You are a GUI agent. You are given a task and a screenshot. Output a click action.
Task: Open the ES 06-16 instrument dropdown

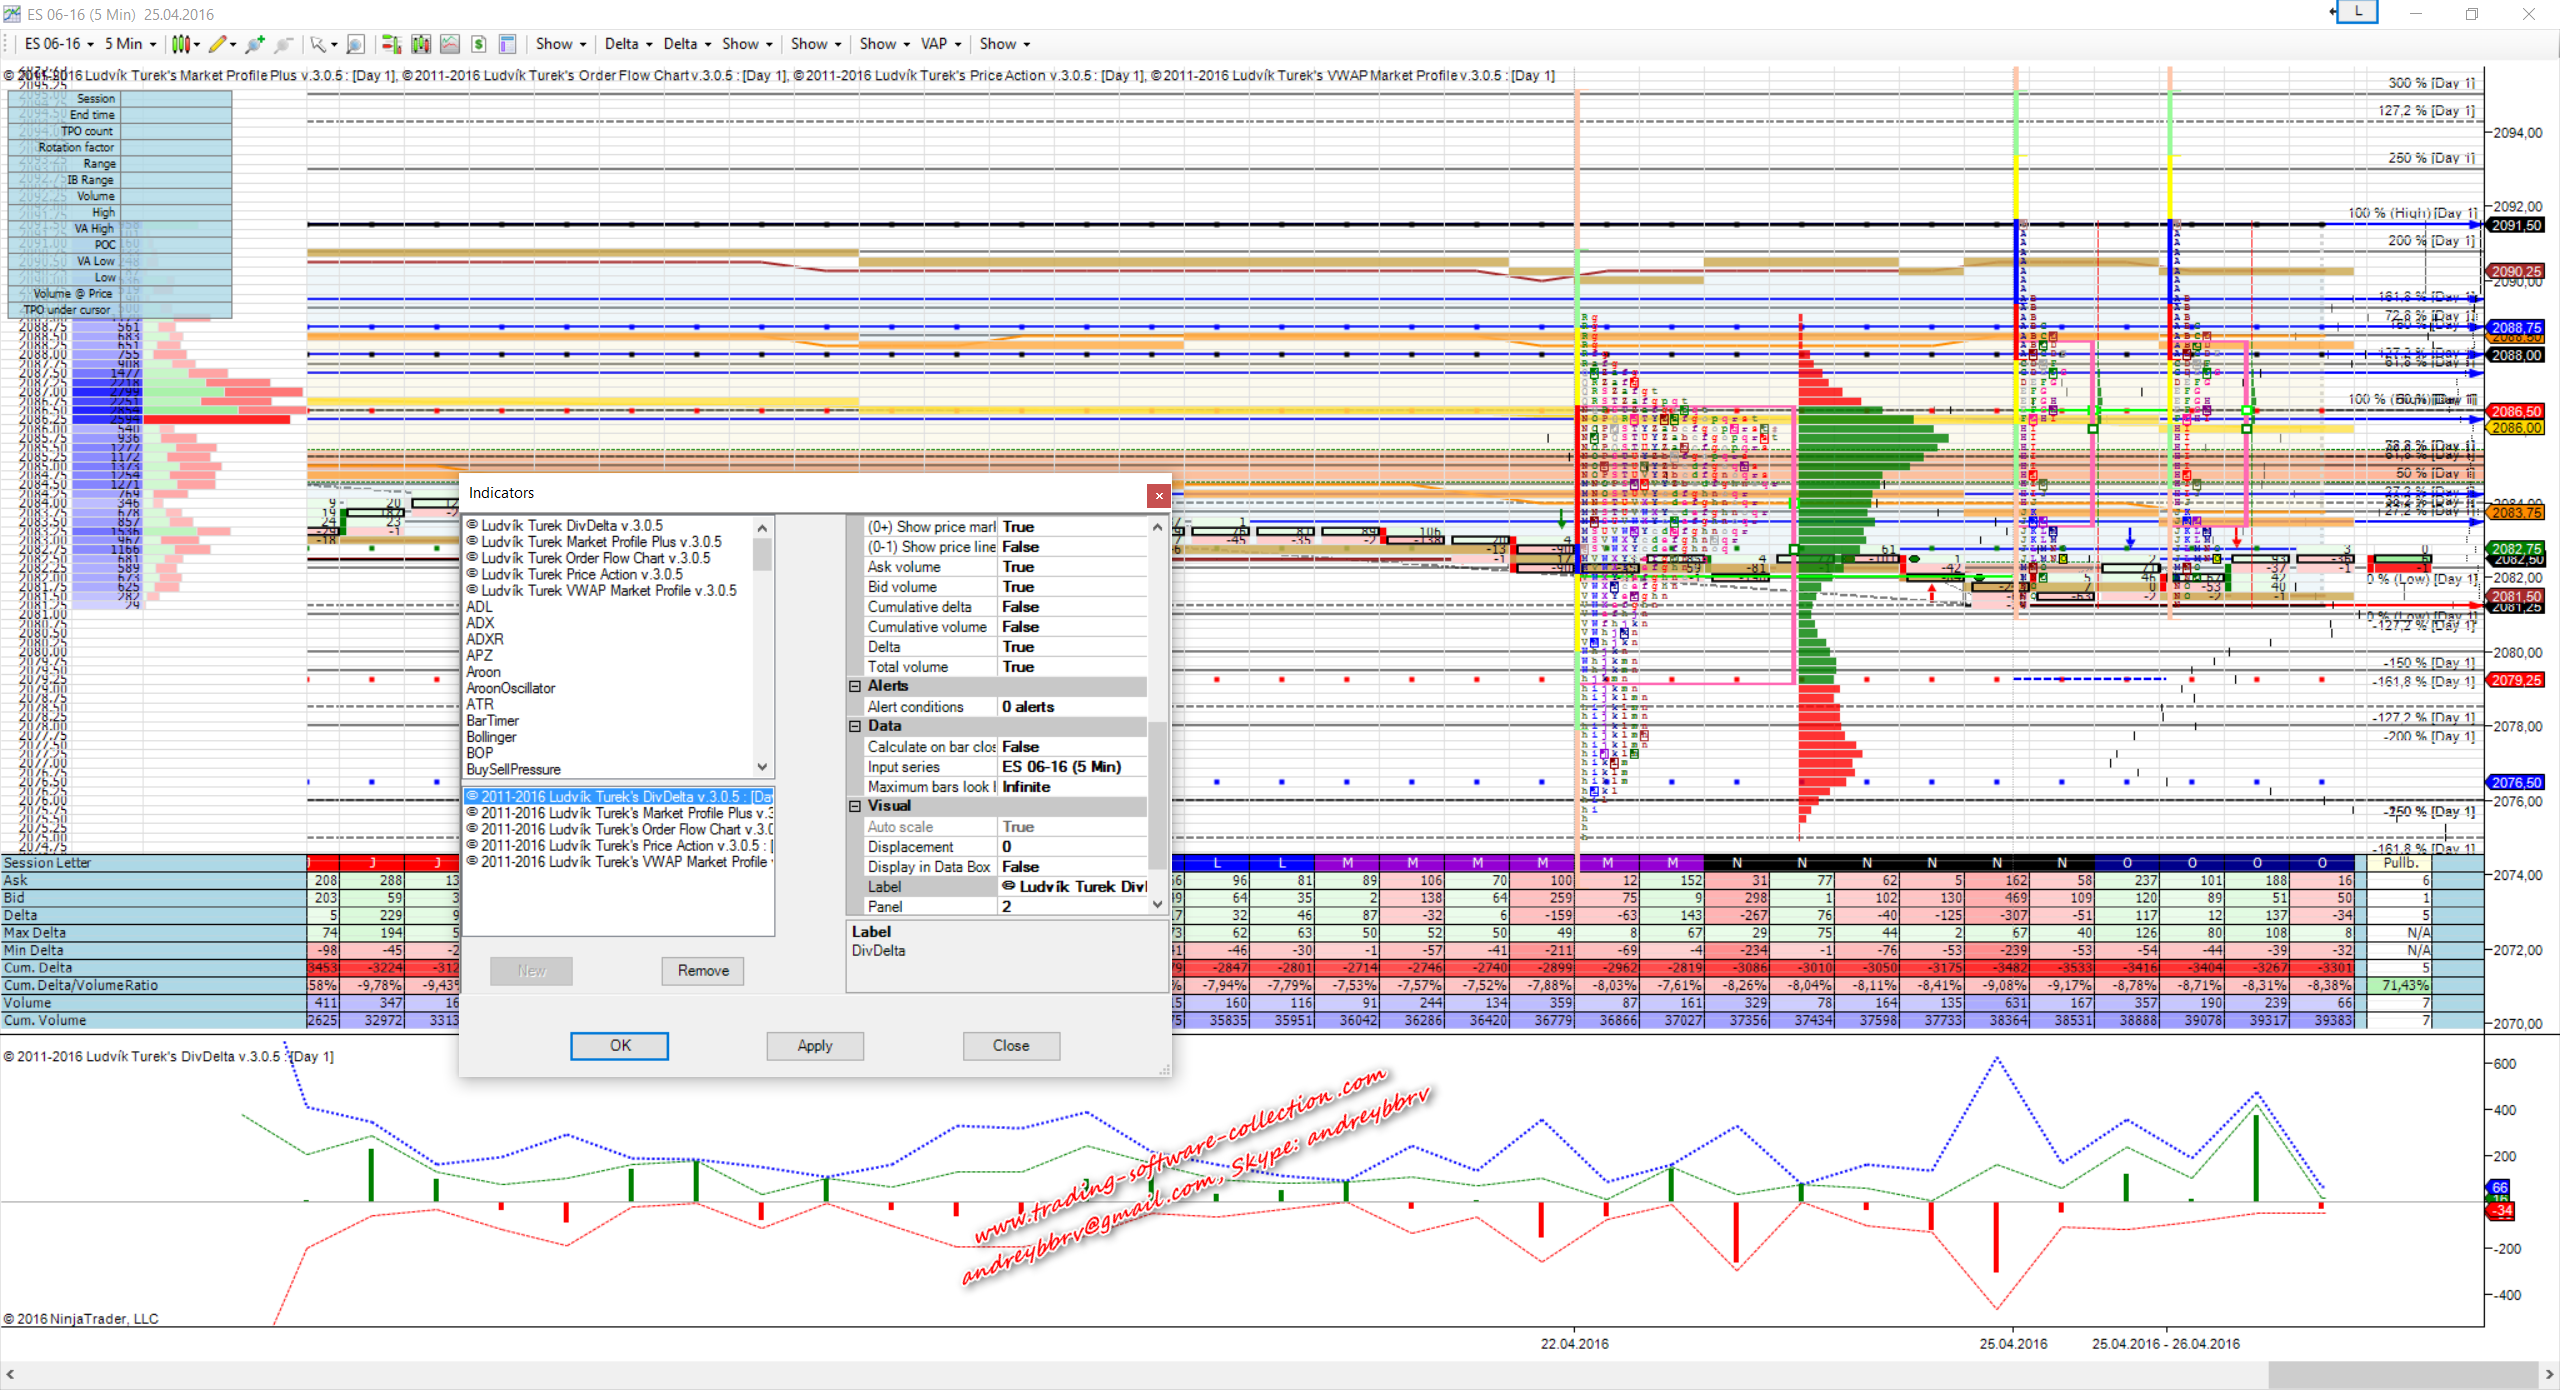59,44
